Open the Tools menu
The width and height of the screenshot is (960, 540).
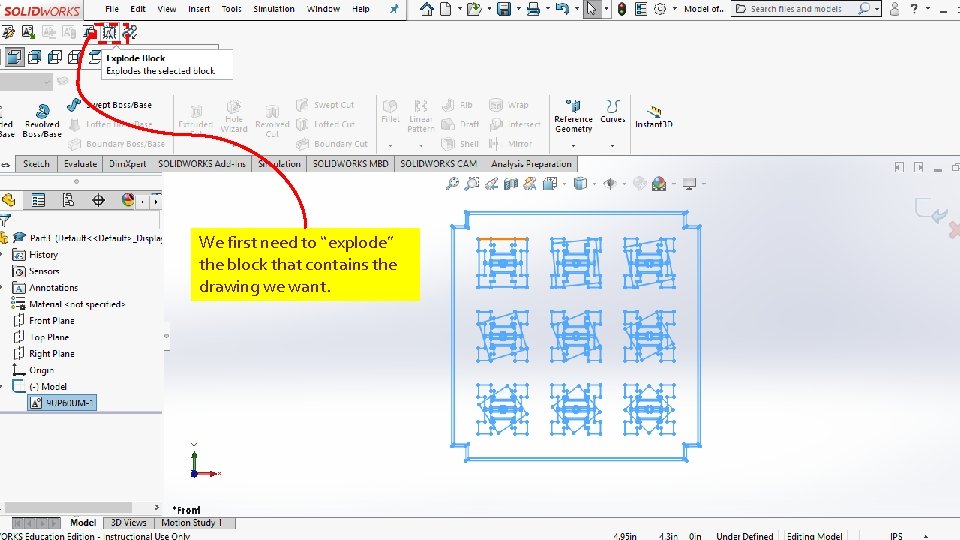[231, 9]
